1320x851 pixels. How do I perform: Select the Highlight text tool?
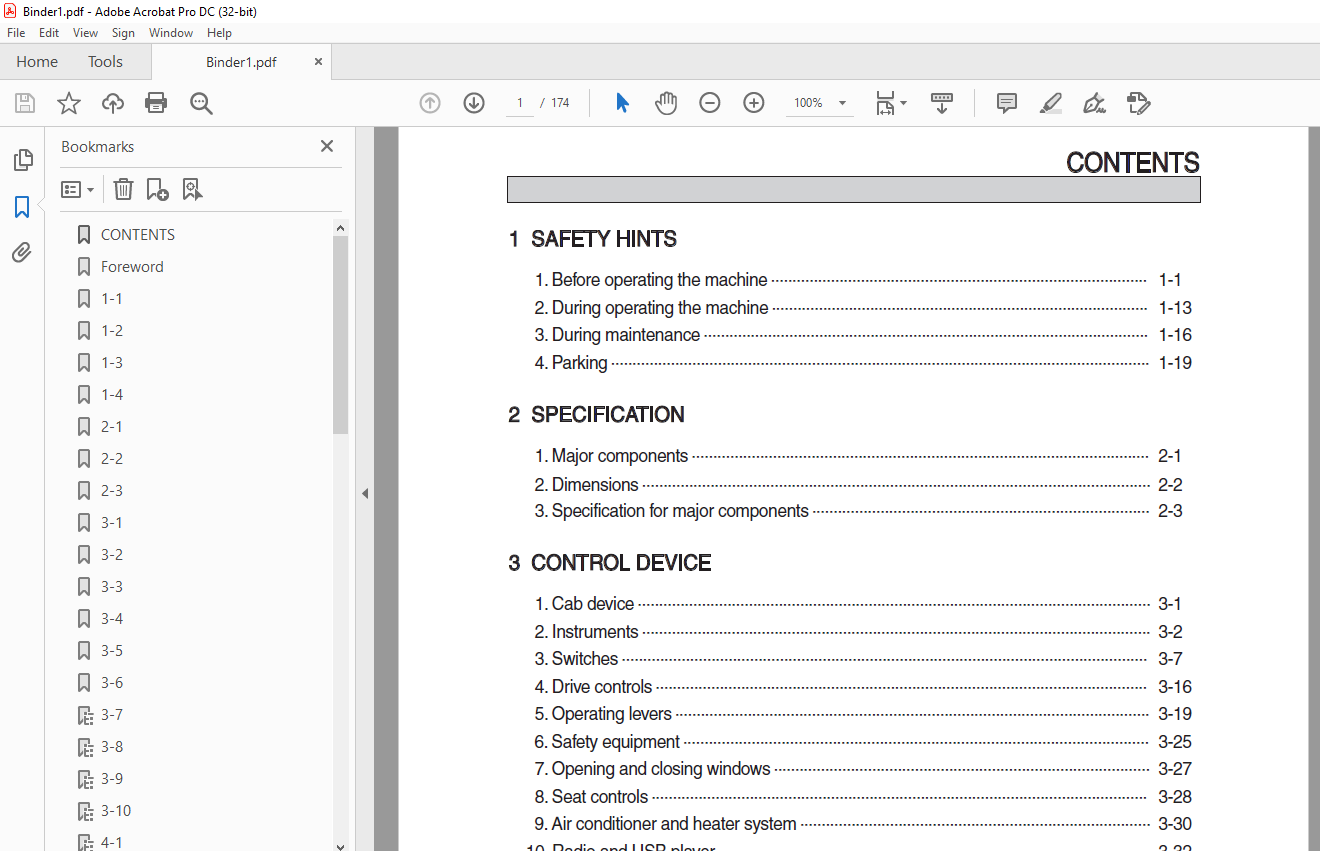tap(1051, 103)
